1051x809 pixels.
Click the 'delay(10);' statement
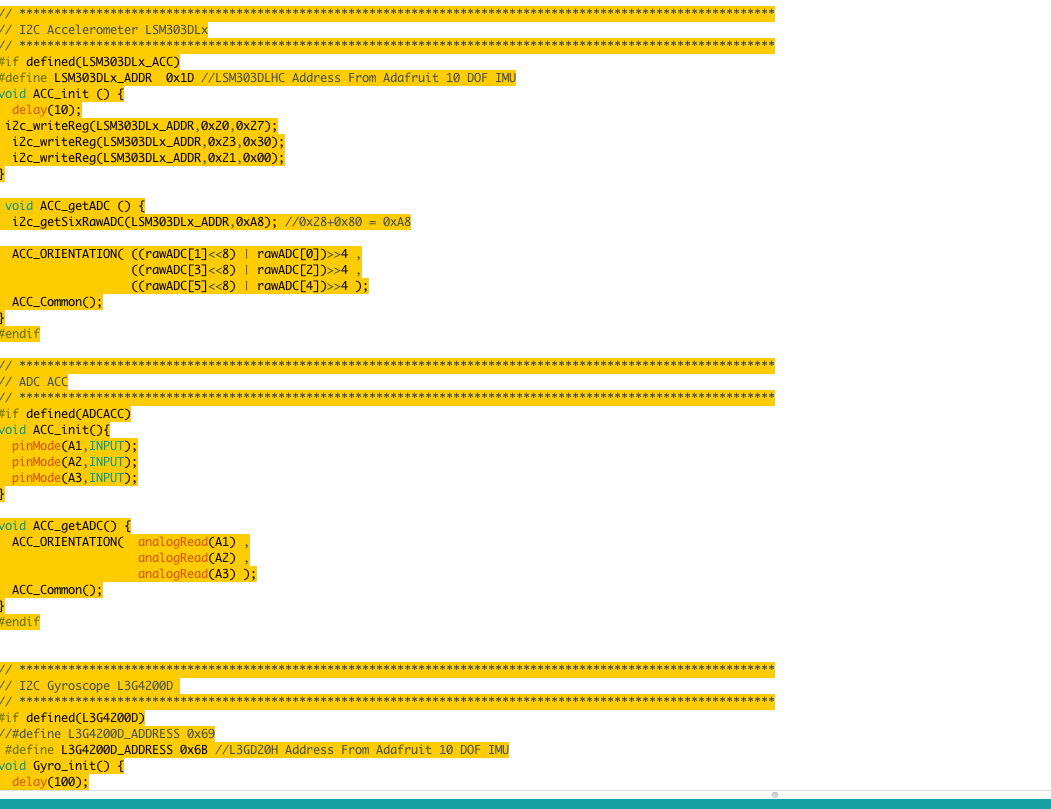point(46,110)
